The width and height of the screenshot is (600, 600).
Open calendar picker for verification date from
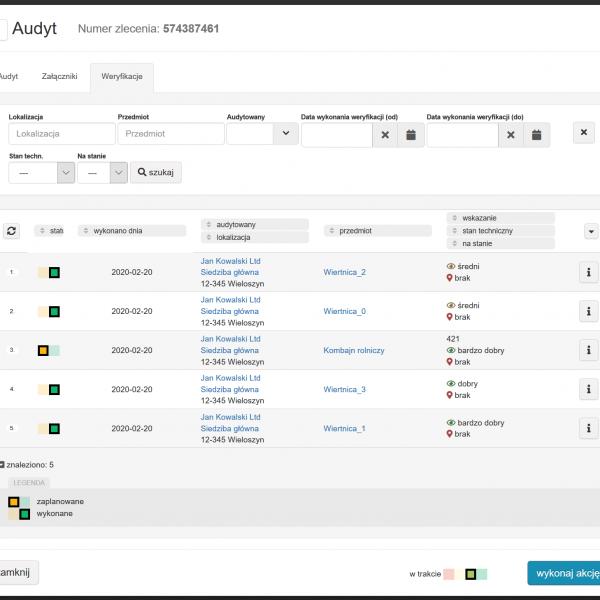pos(410,135)
